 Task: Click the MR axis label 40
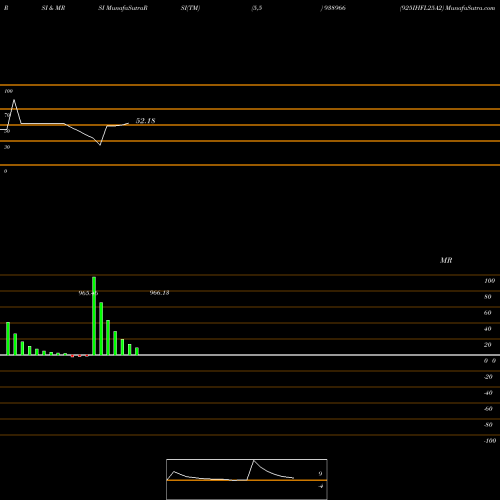(488, 329)
